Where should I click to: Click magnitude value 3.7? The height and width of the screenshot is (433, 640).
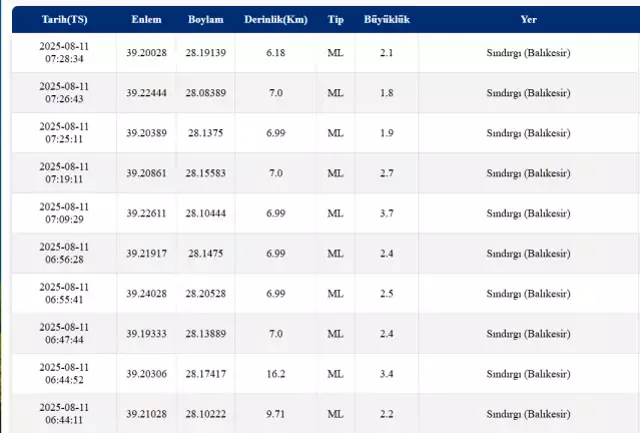click(x=387, y=213)
